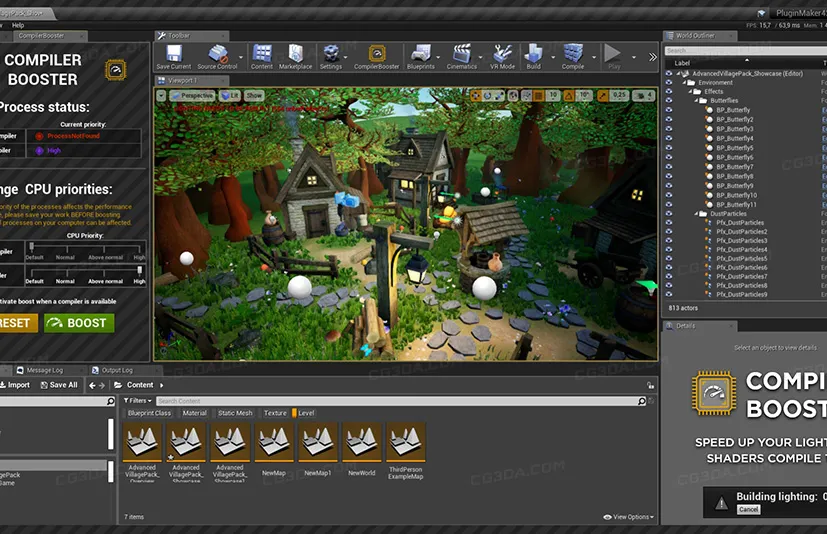Open the scale snap value 0.25 dropdown

(619, 96)
